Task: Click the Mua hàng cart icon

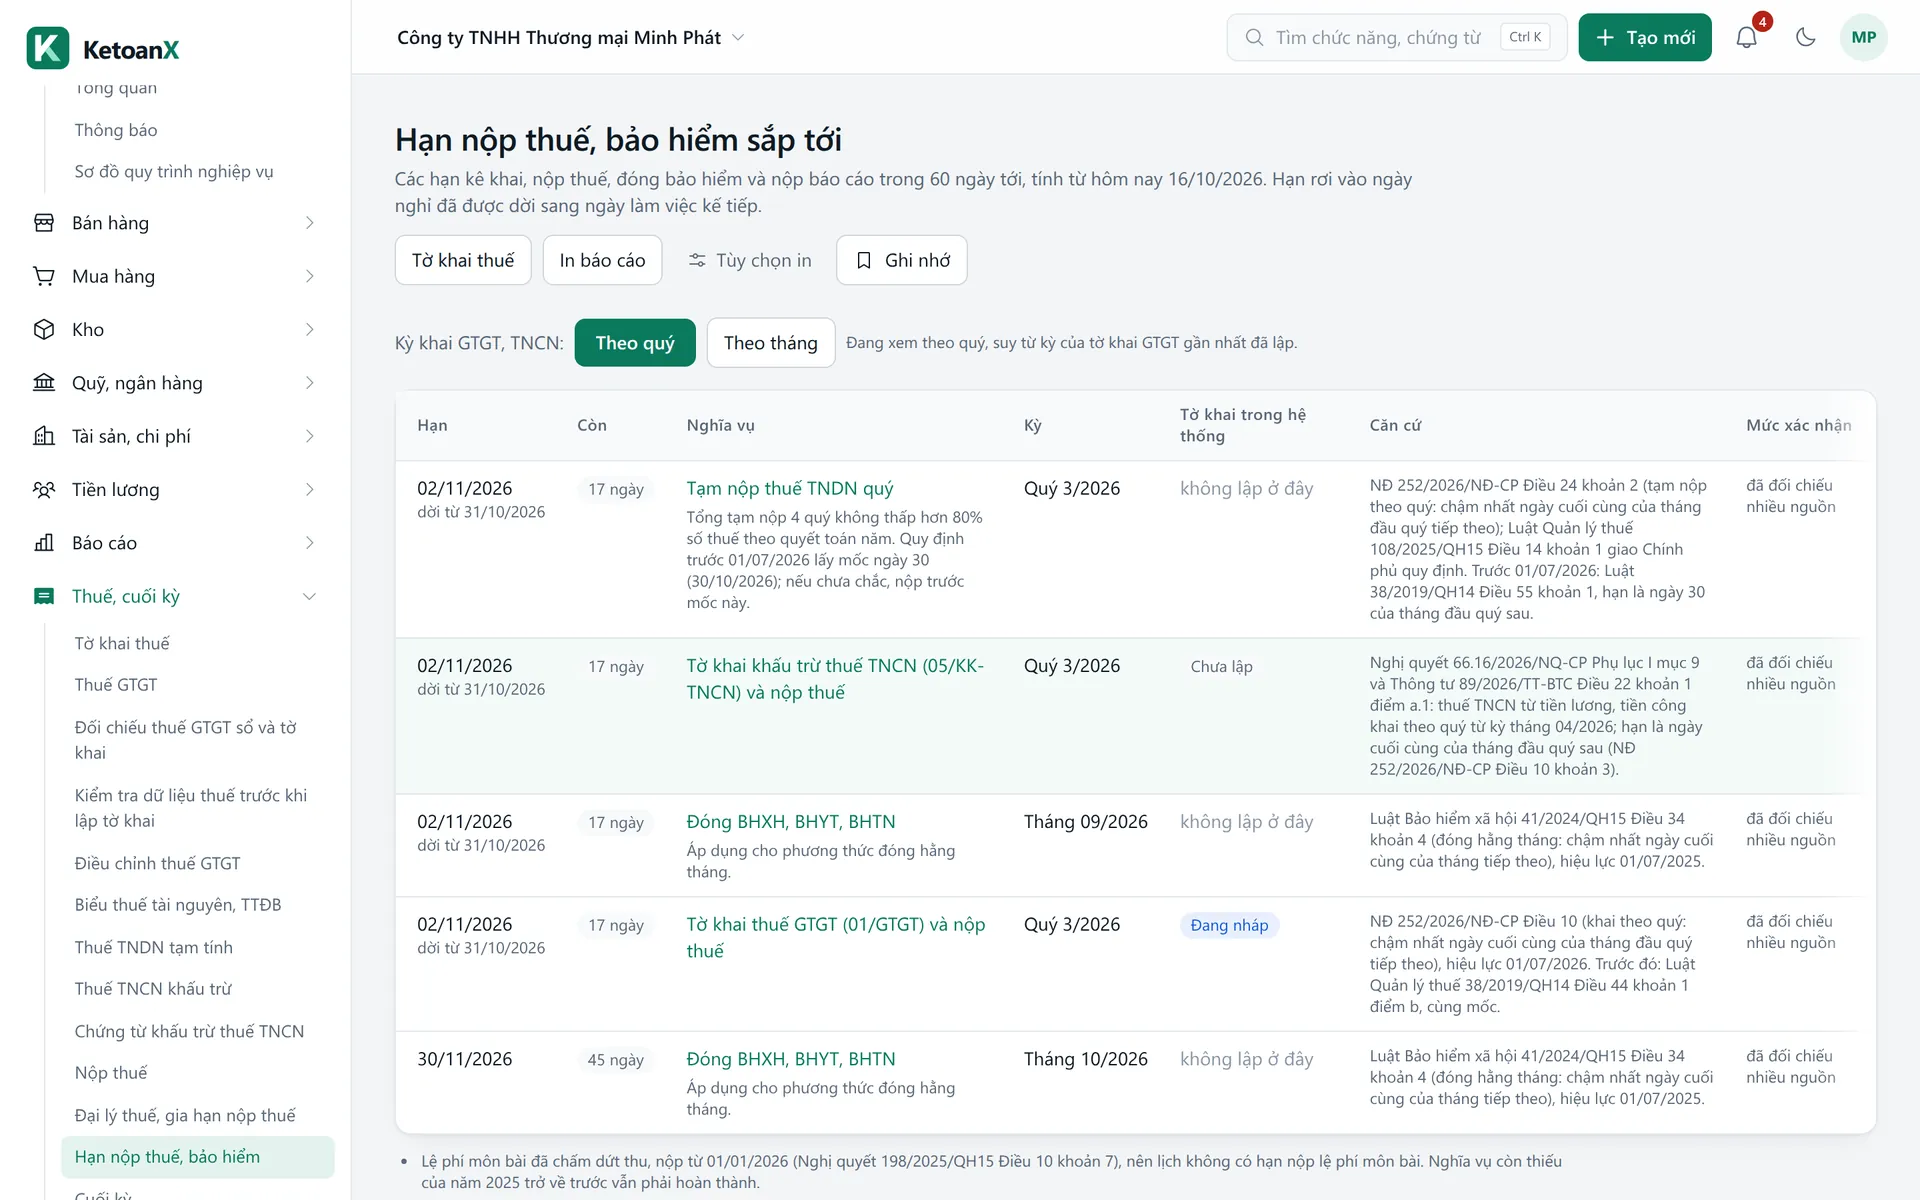Action: pyautogui.click(x=44, y=276)
